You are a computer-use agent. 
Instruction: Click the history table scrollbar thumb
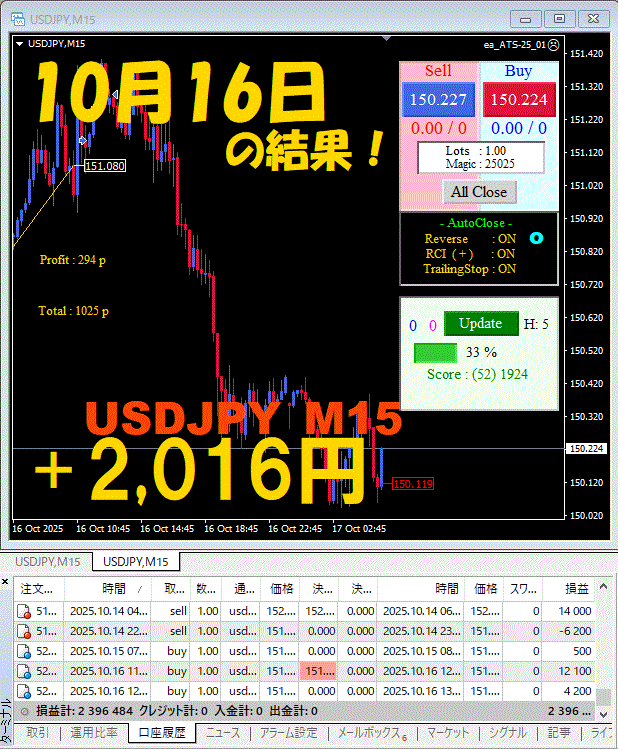(x=603, y=697)
